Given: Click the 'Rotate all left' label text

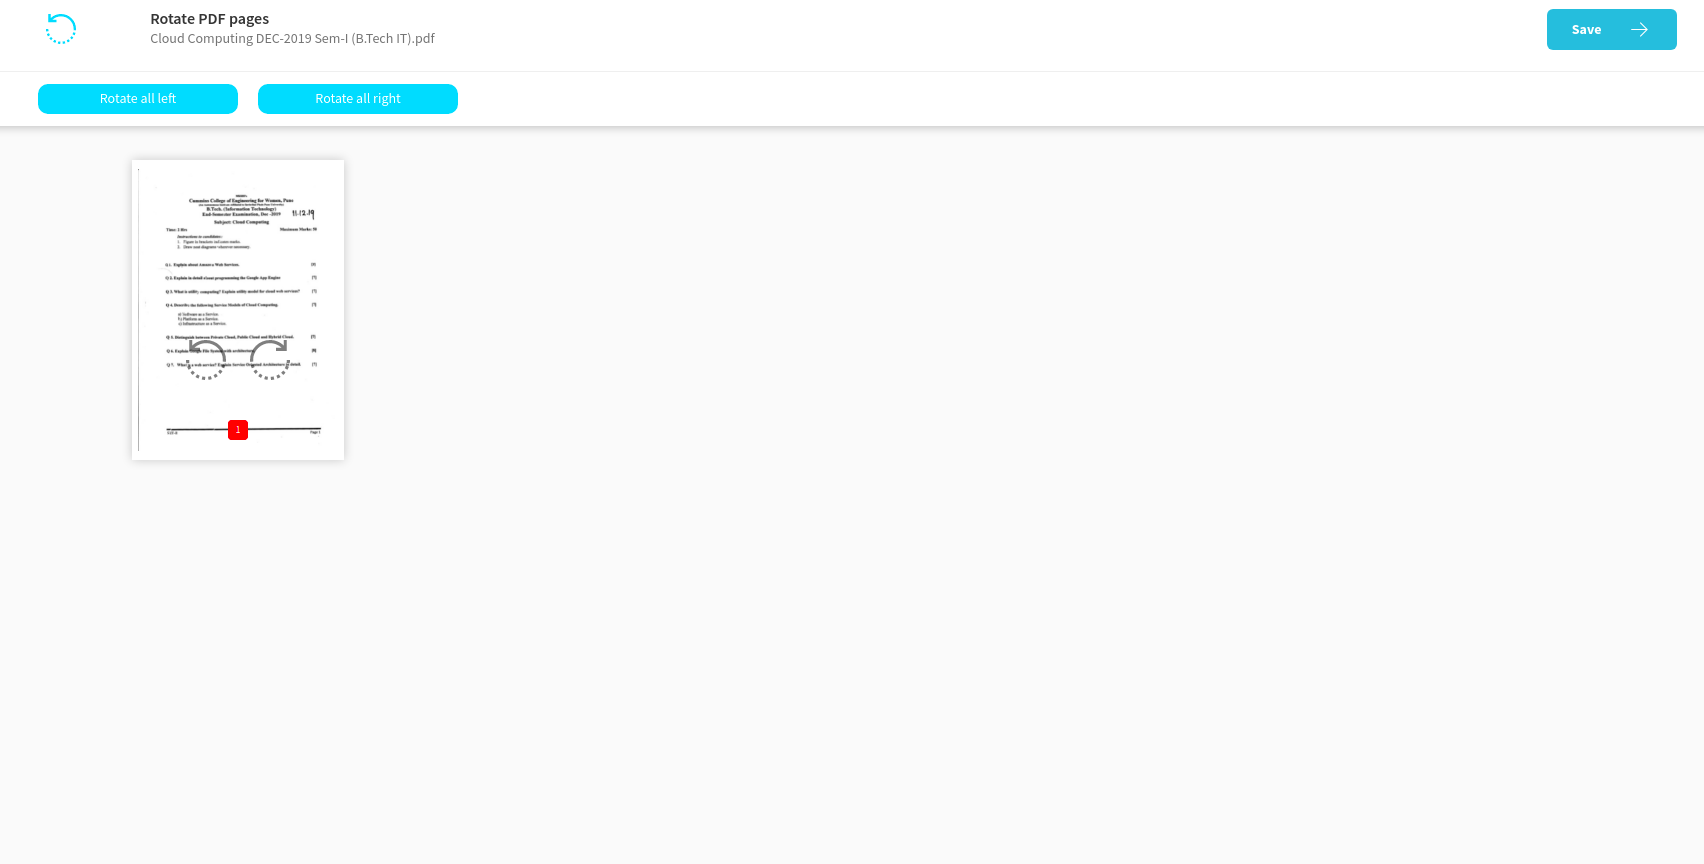Looking at the screenshot, I should 138,99.
